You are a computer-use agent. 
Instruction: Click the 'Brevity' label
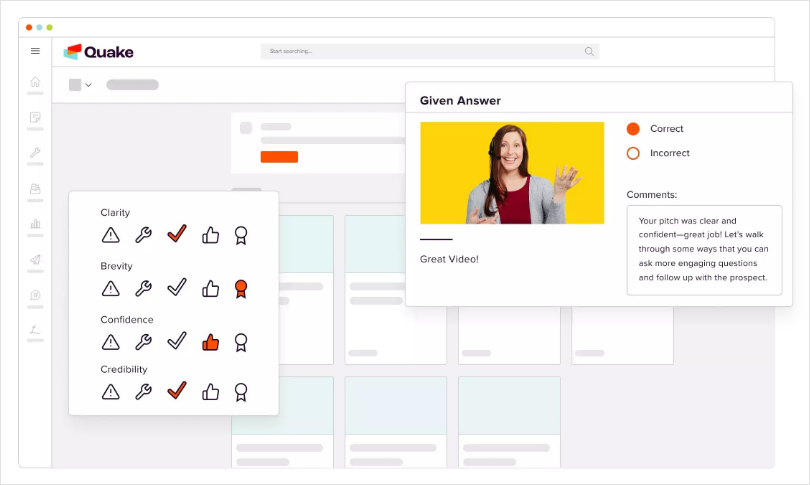(x=116, y=266)
